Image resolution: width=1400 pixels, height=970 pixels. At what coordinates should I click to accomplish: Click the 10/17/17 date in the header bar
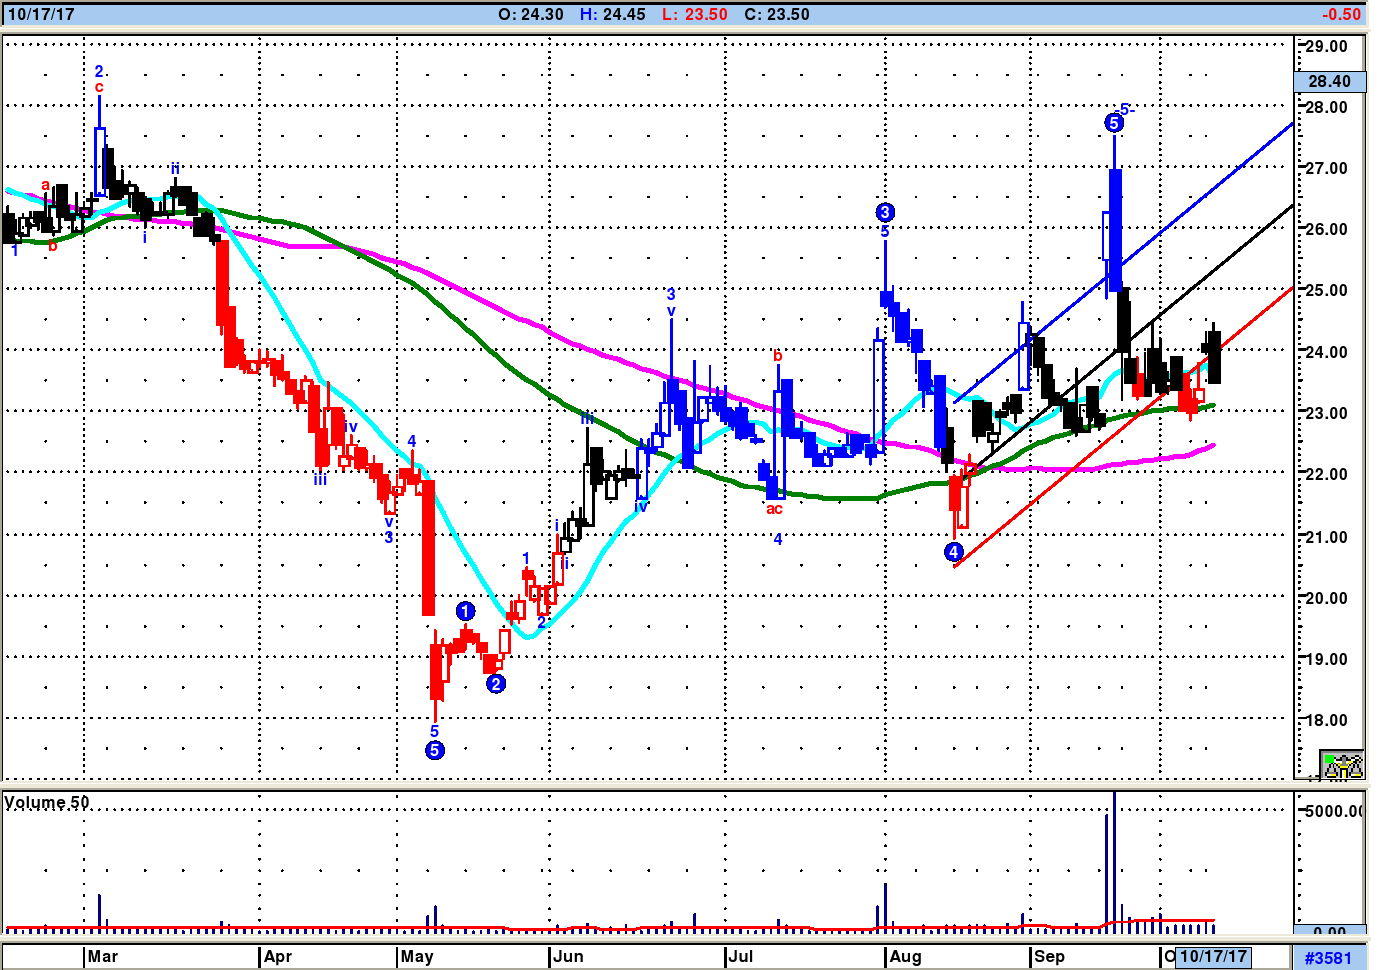point(41,14)
